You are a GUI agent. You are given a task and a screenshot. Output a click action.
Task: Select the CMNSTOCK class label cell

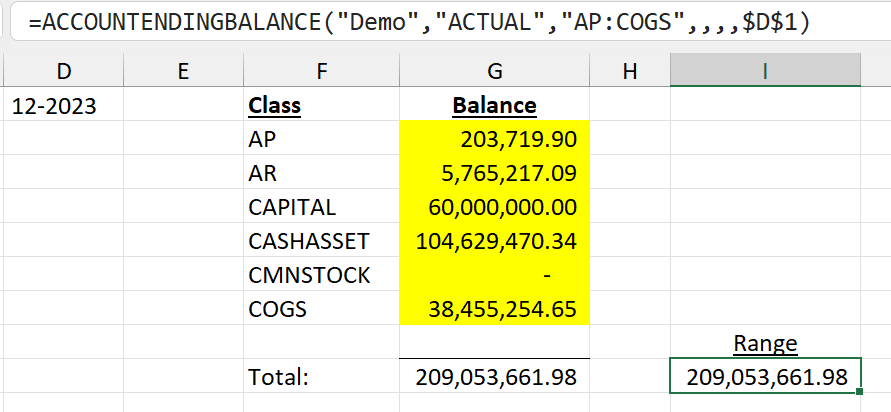322,274
